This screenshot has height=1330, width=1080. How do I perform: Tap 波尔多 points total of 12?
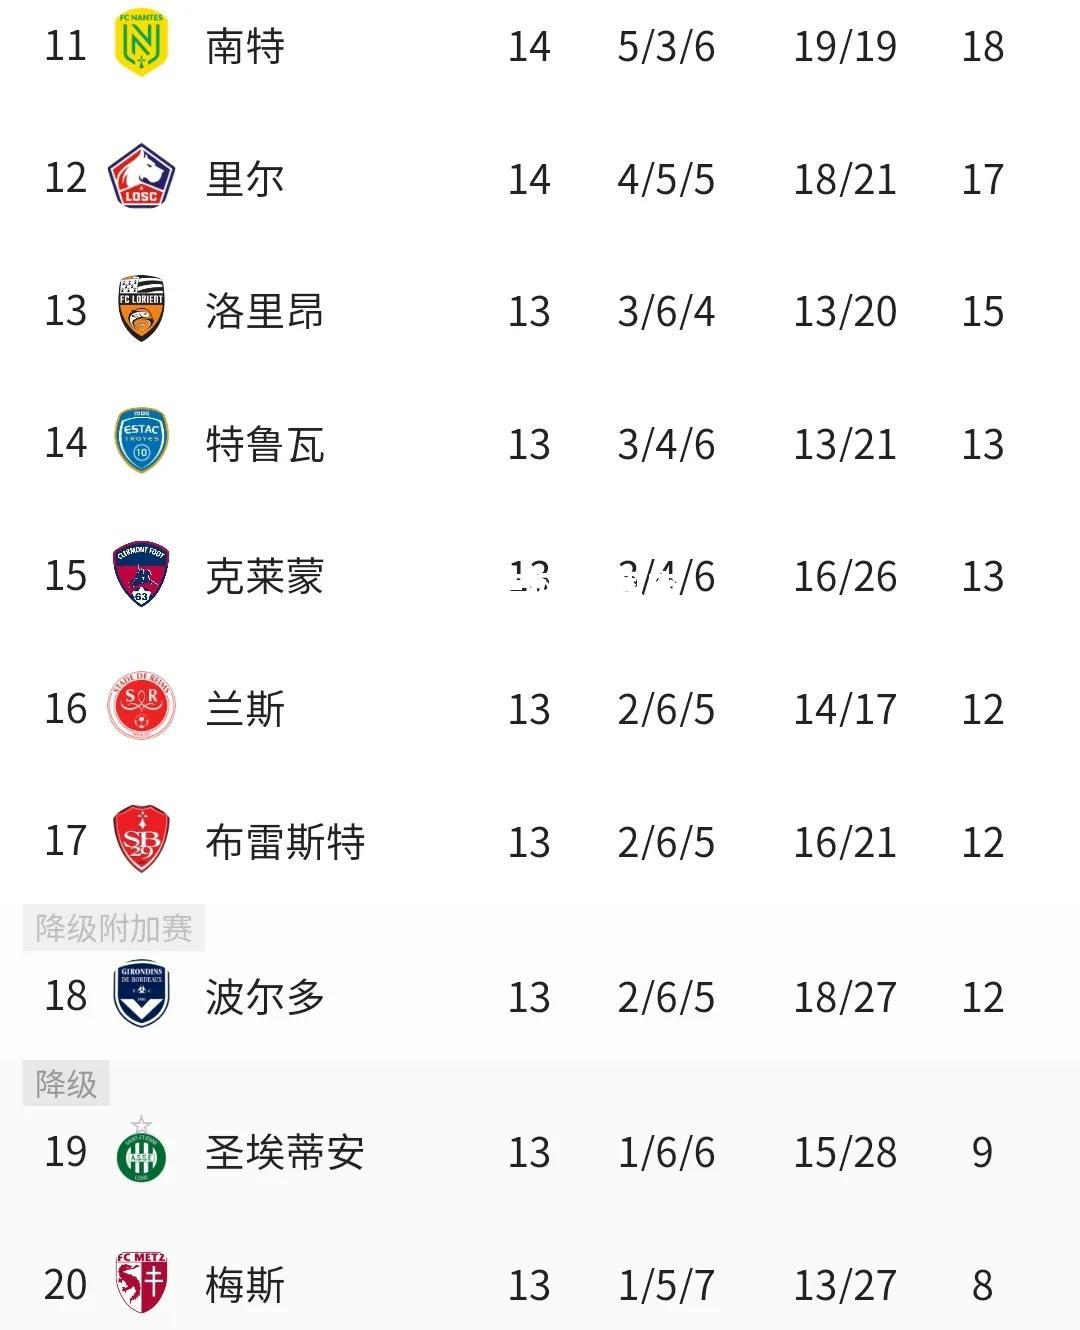(x=983, y=997)
